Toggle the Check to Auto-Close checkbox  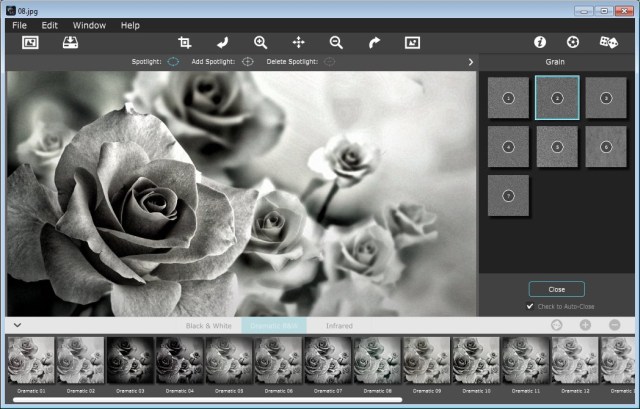530,306
